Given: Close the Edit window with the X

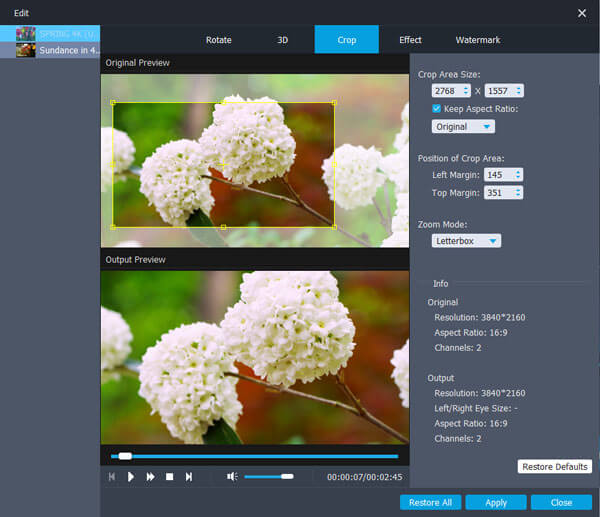Looking at the screenshot, I should [x=582, y=13].
